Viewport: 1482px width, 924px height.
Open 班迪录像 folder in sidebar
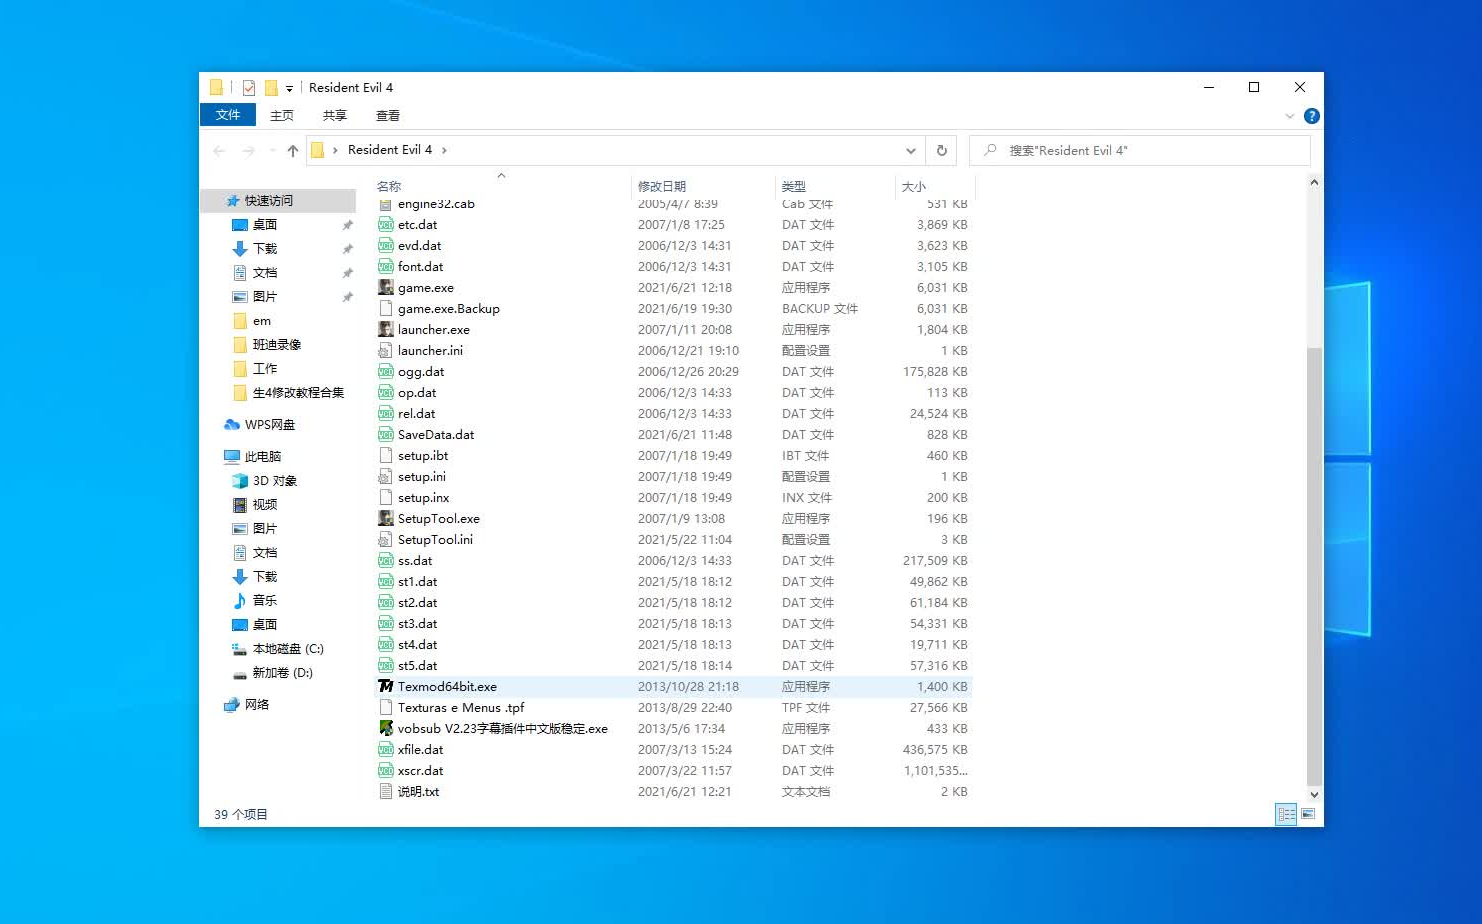click(276, 344)
